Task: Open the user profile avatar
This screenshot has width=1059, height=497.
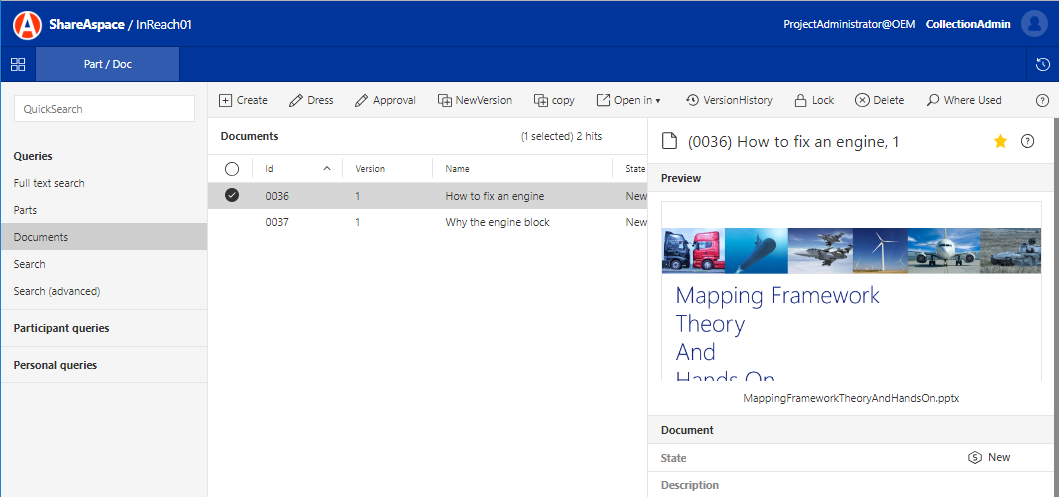Action: pos(1034,24)
